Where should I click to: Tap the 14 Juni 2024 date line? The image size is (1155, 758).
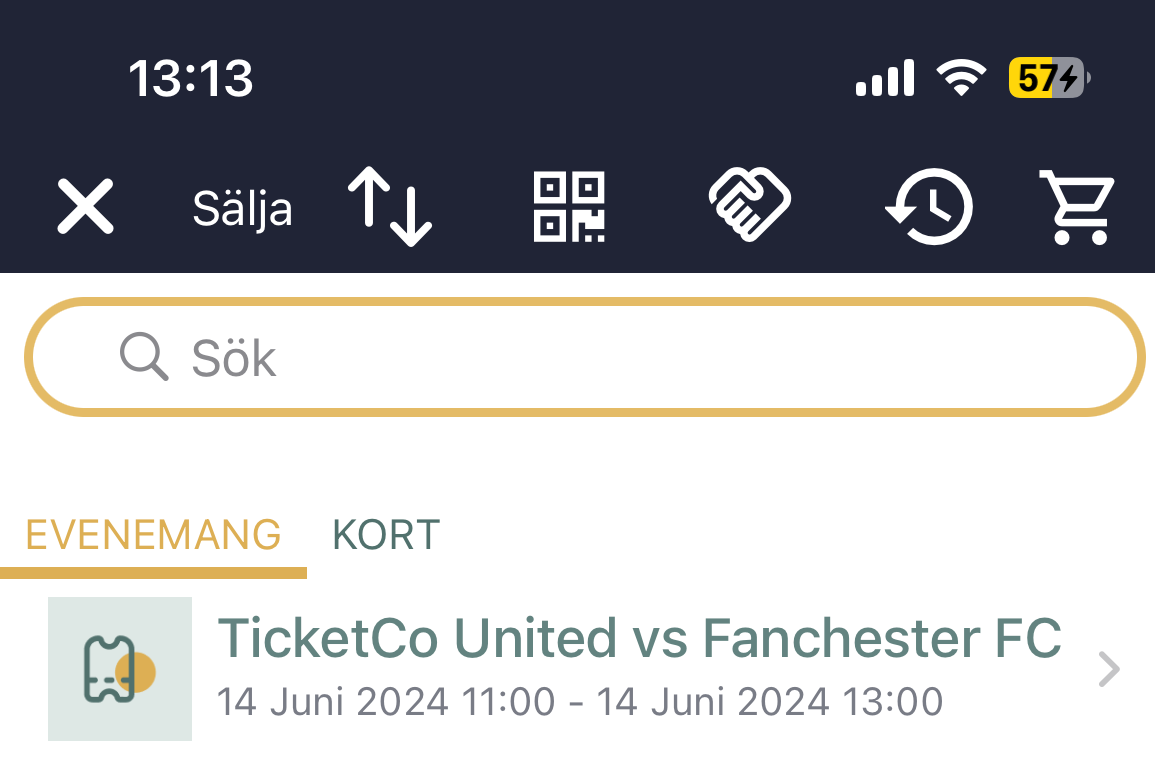(580, 701)
